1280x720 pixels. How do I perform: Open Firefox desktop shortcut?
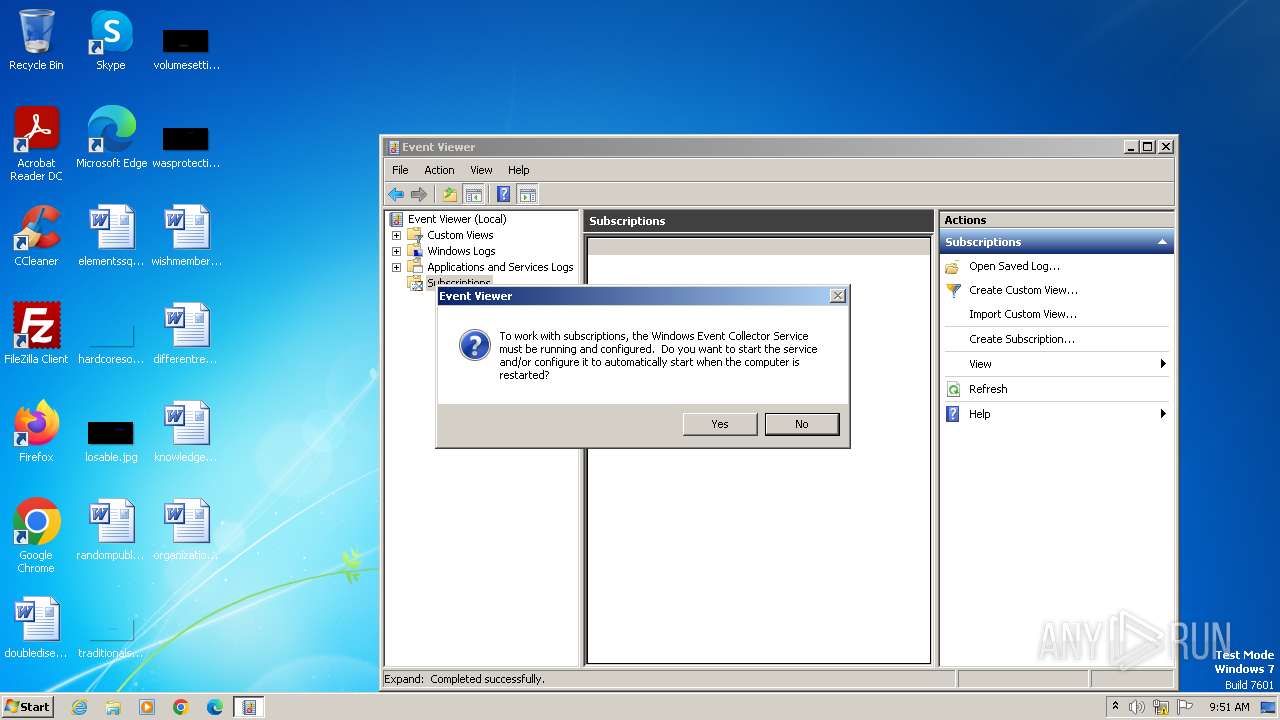coord(36,432)
